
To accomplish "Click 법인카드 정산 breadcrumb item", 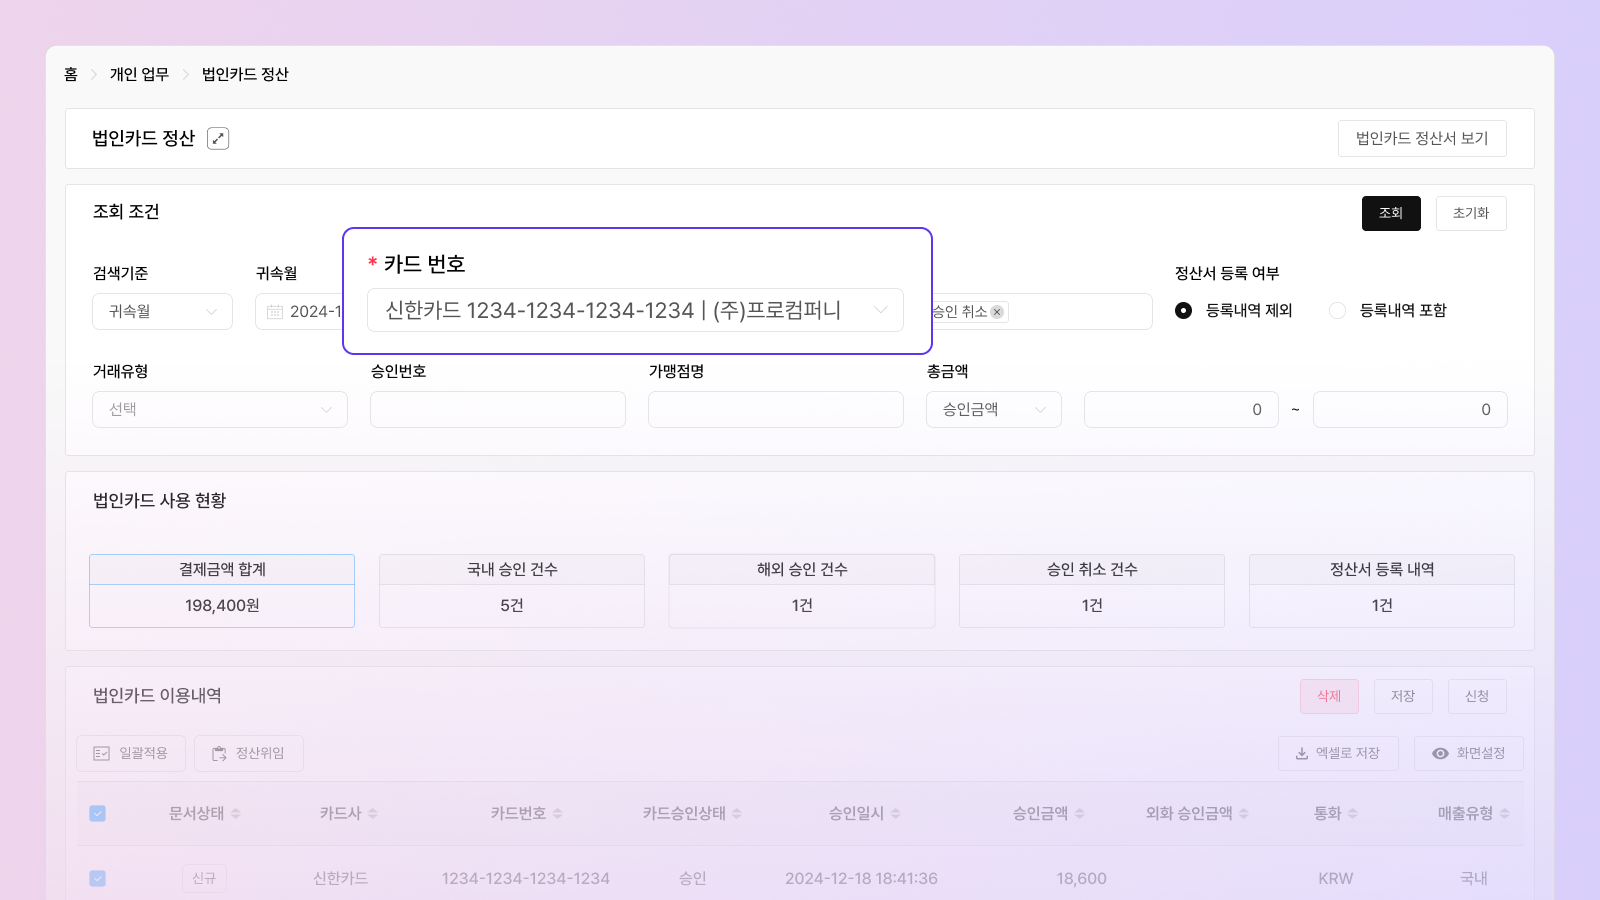I will (245, 74).
